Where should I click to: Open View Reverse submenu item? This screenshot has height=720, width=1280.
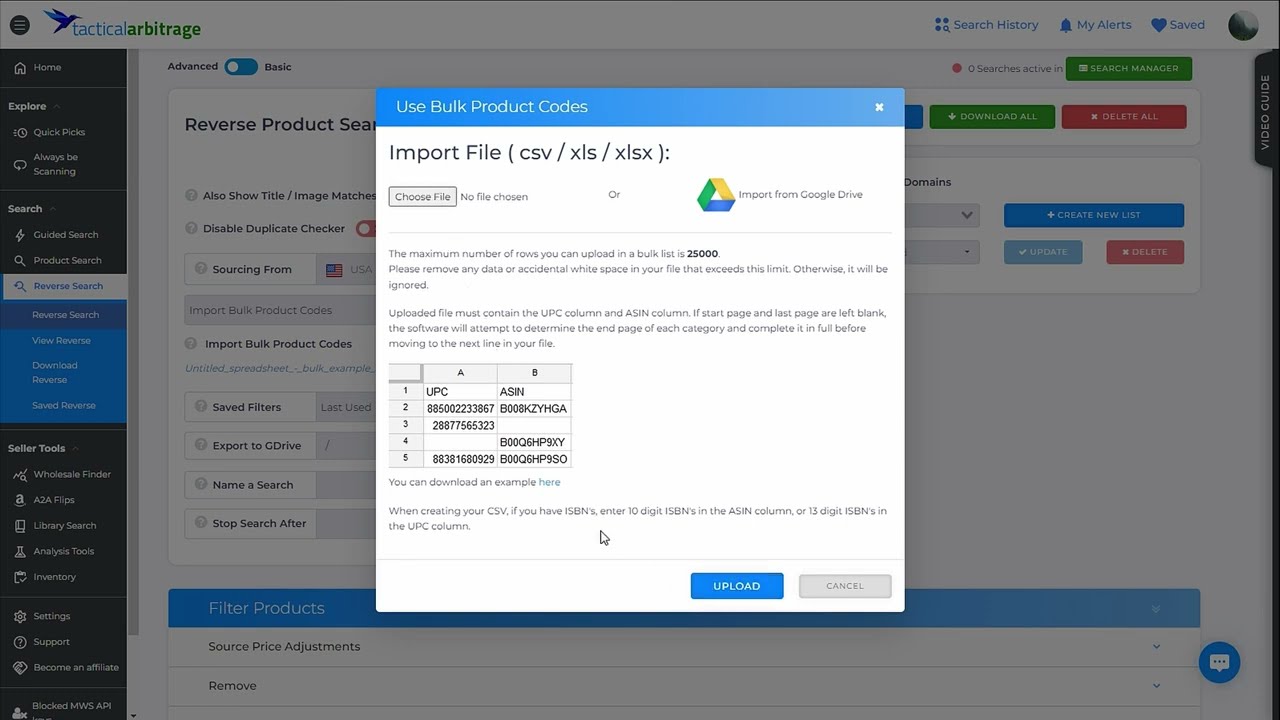coord(61,340)
